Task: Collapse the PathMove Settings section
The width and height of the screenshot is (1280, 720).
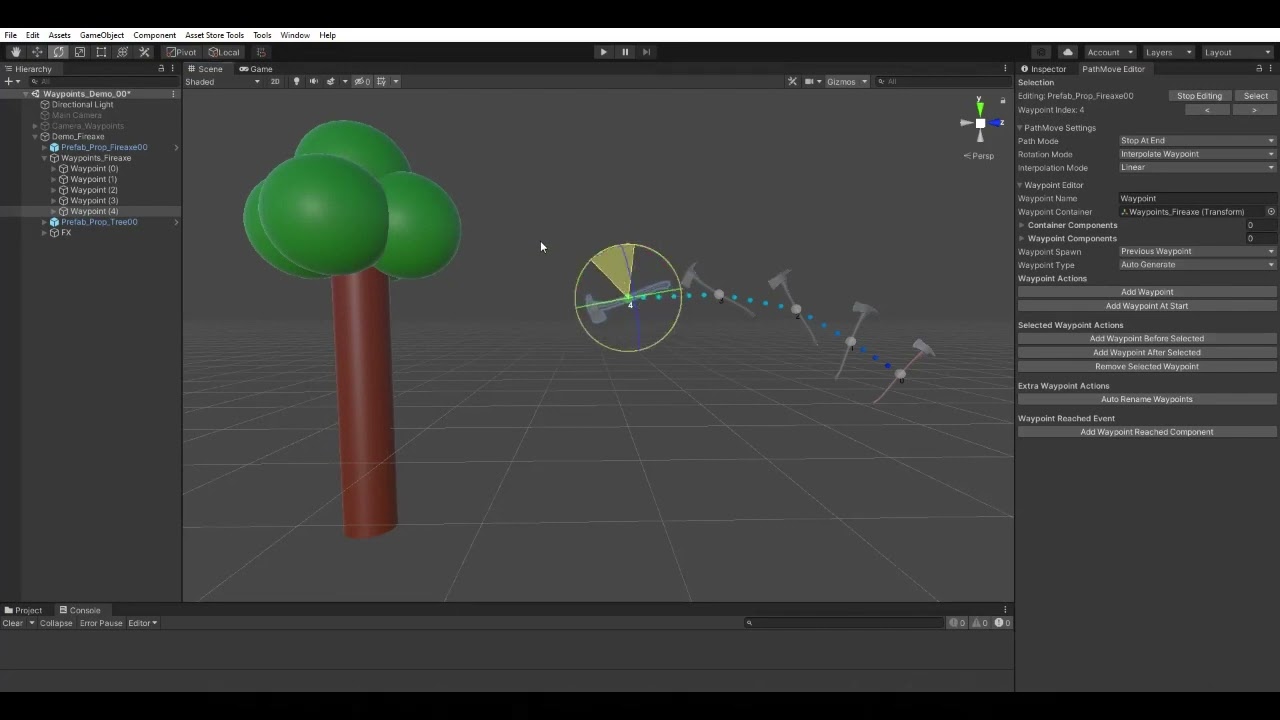Action: 1021,128
